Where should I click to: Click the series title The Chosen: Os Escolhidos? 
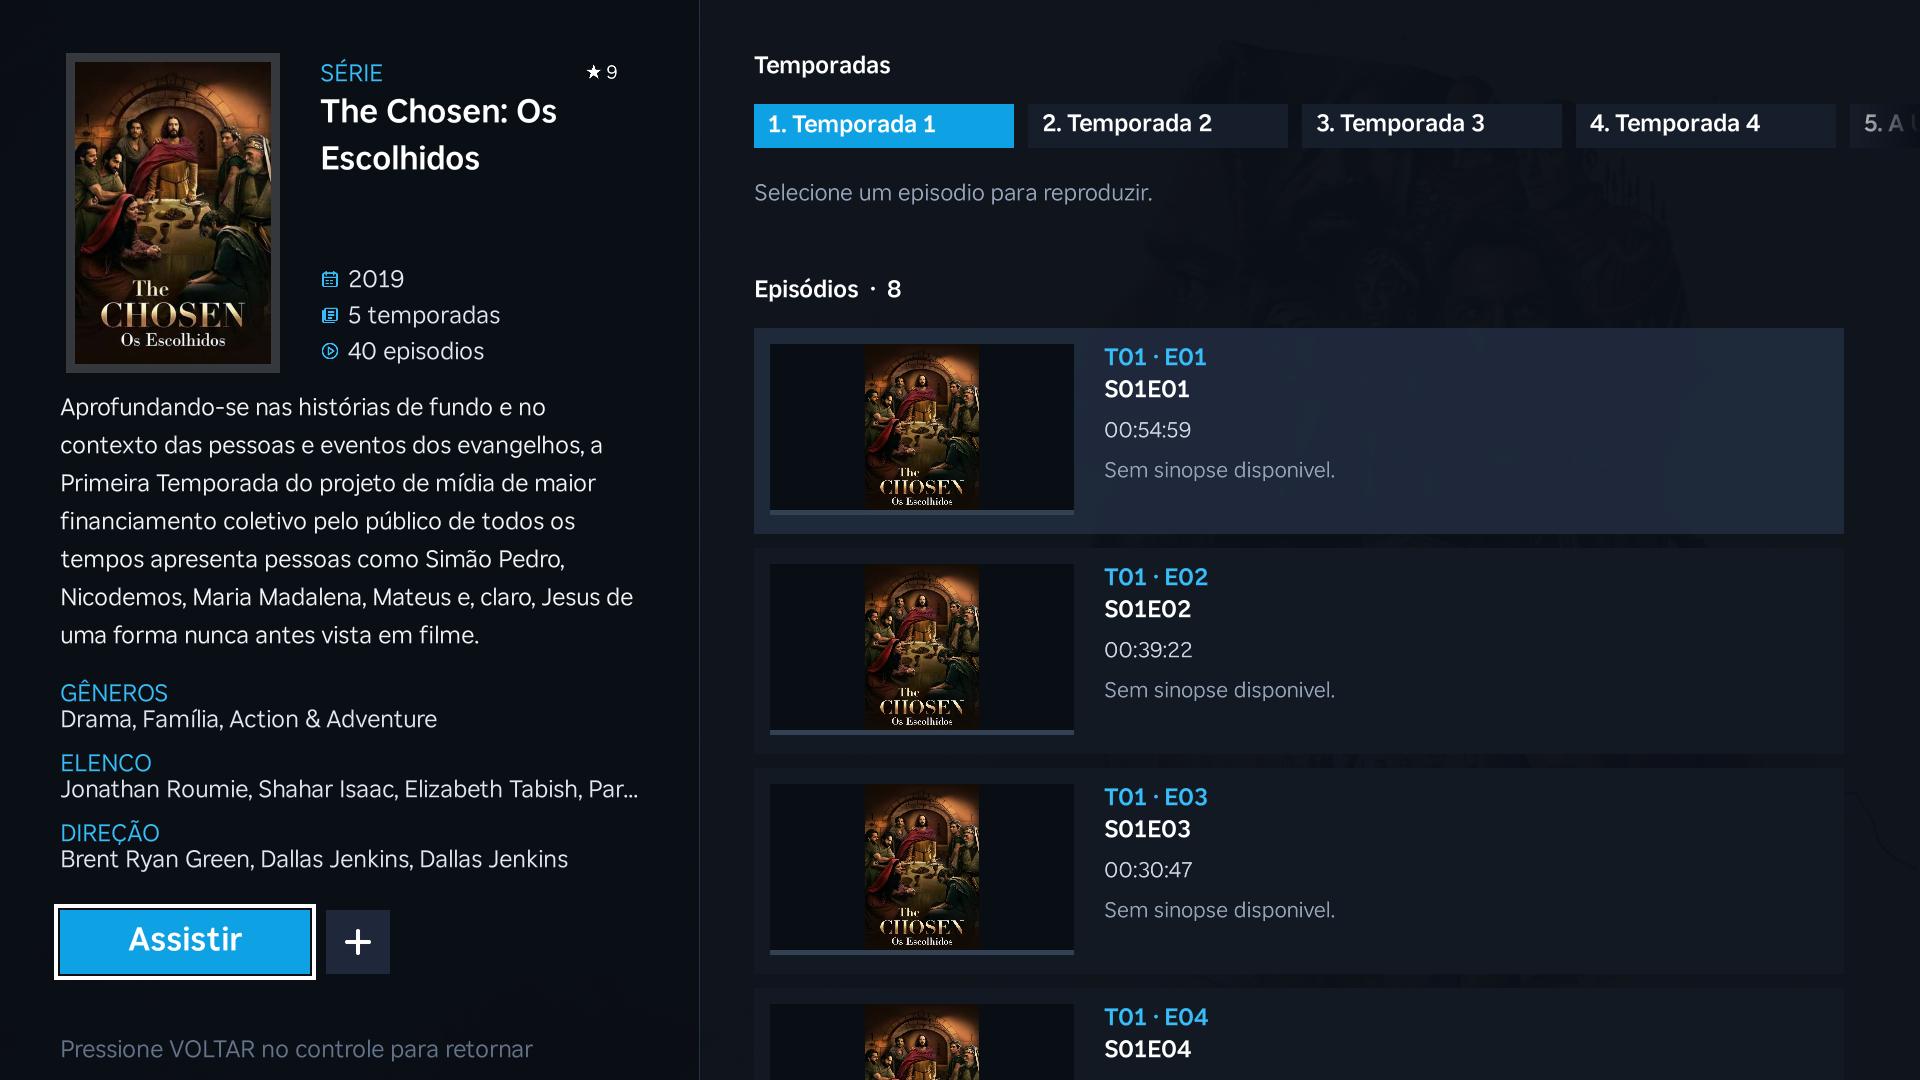point(439,135)
